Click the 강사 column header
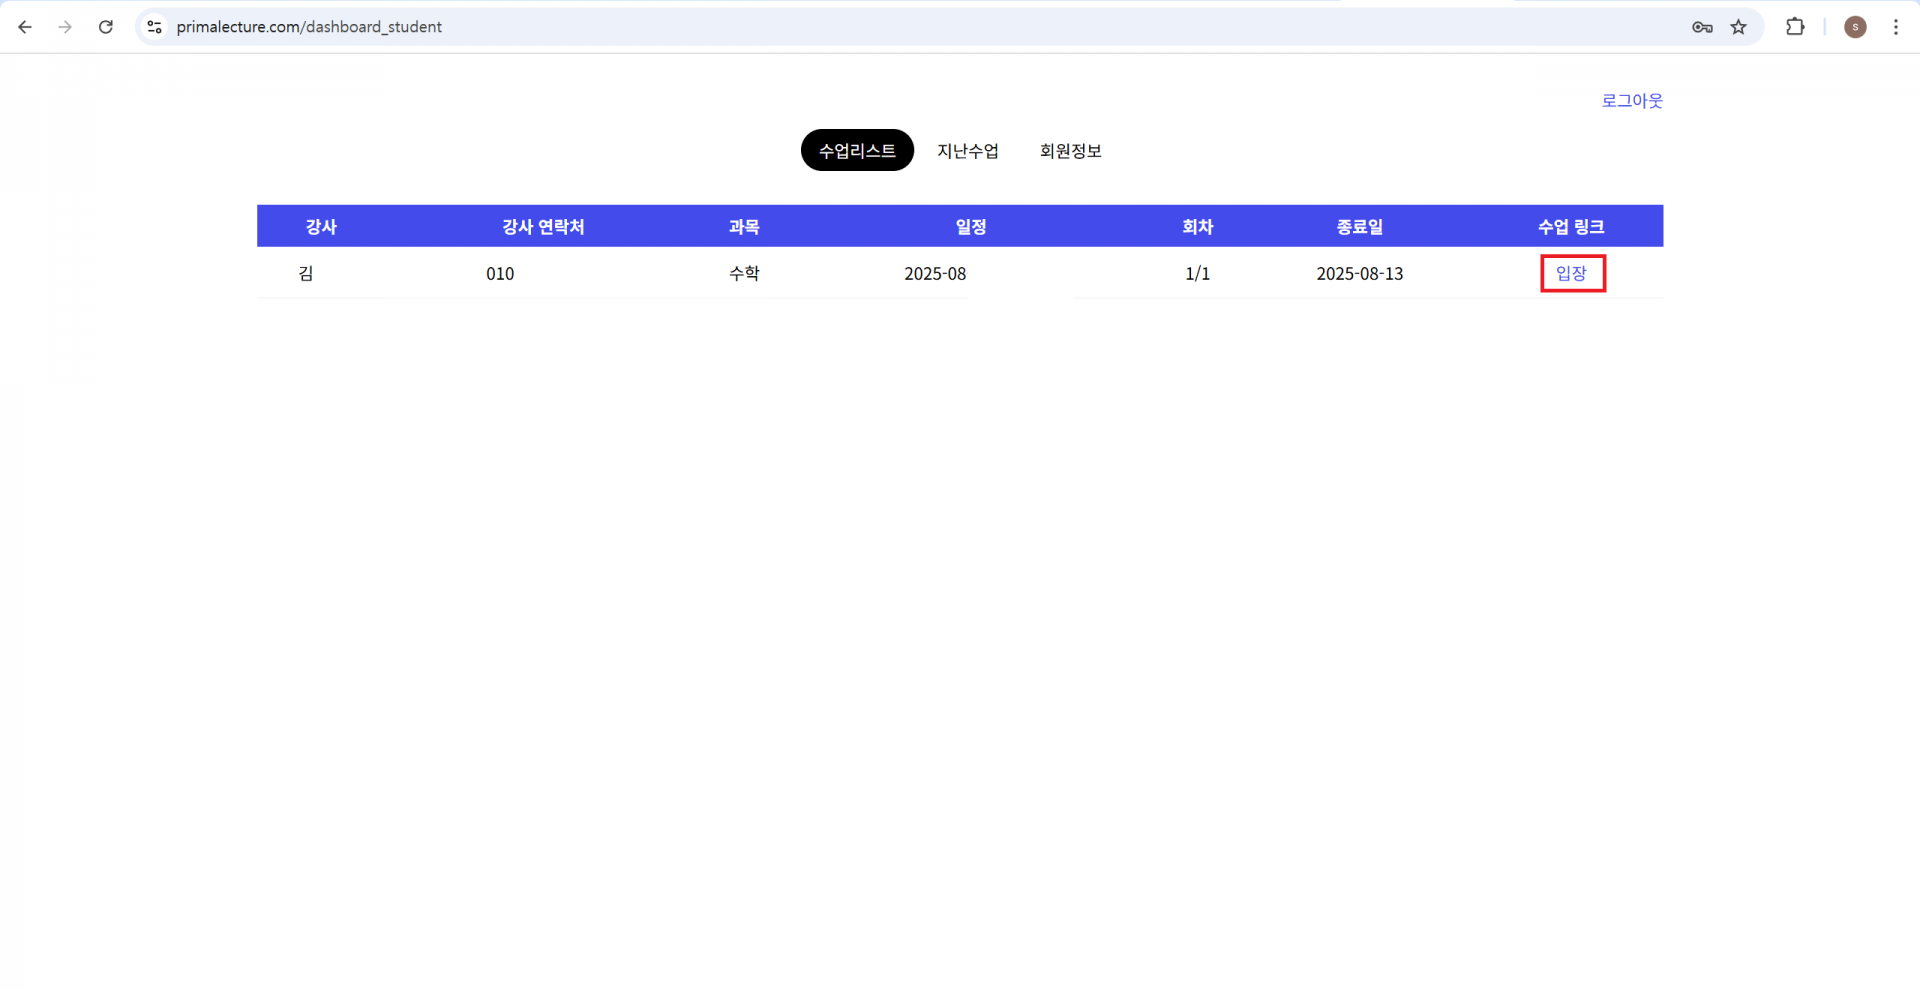1920x990 pixels. click(321, 226)
